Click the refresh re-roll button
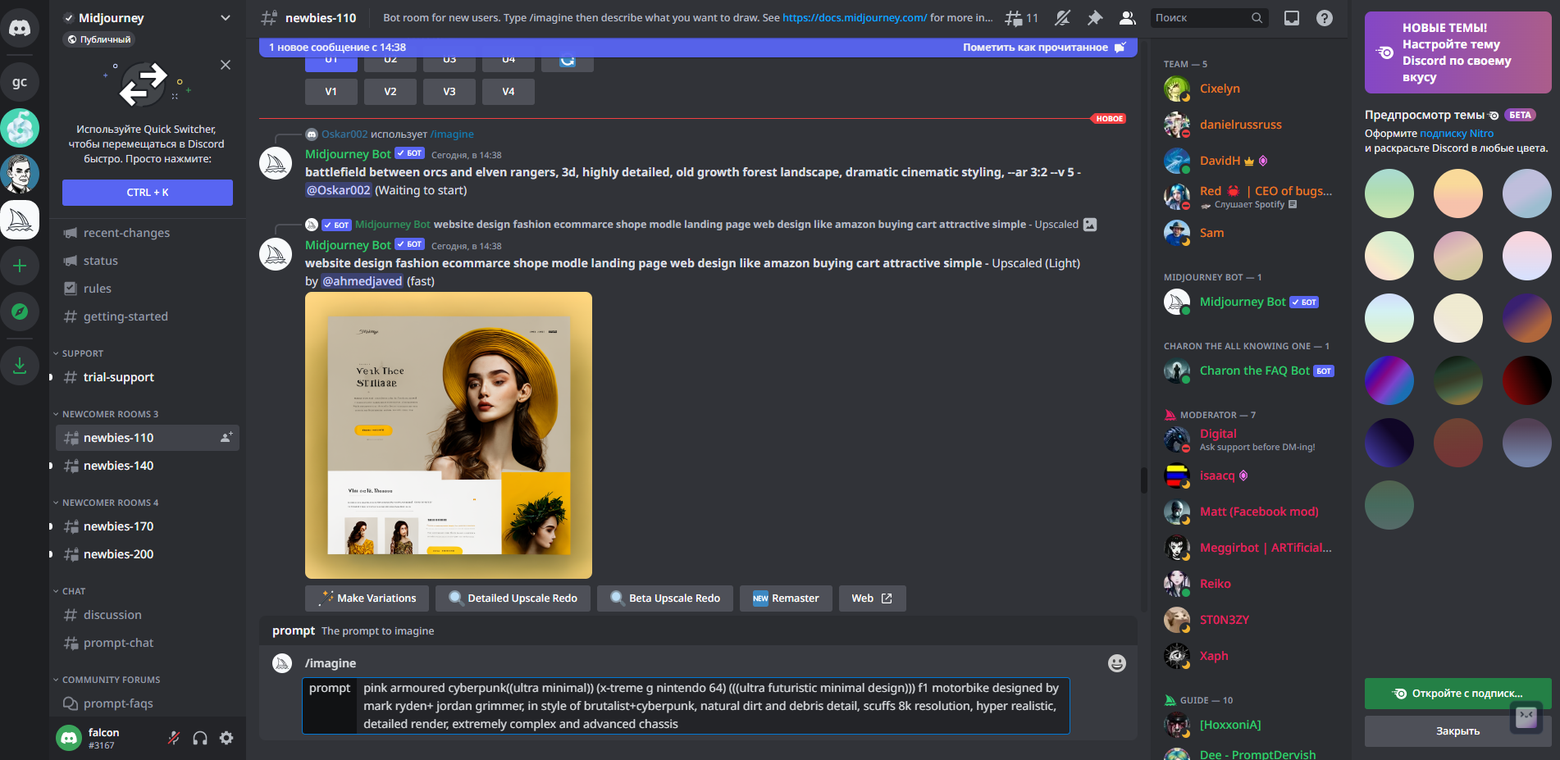The width and height of the screenshot is (1560, 760). pos(567,60)
